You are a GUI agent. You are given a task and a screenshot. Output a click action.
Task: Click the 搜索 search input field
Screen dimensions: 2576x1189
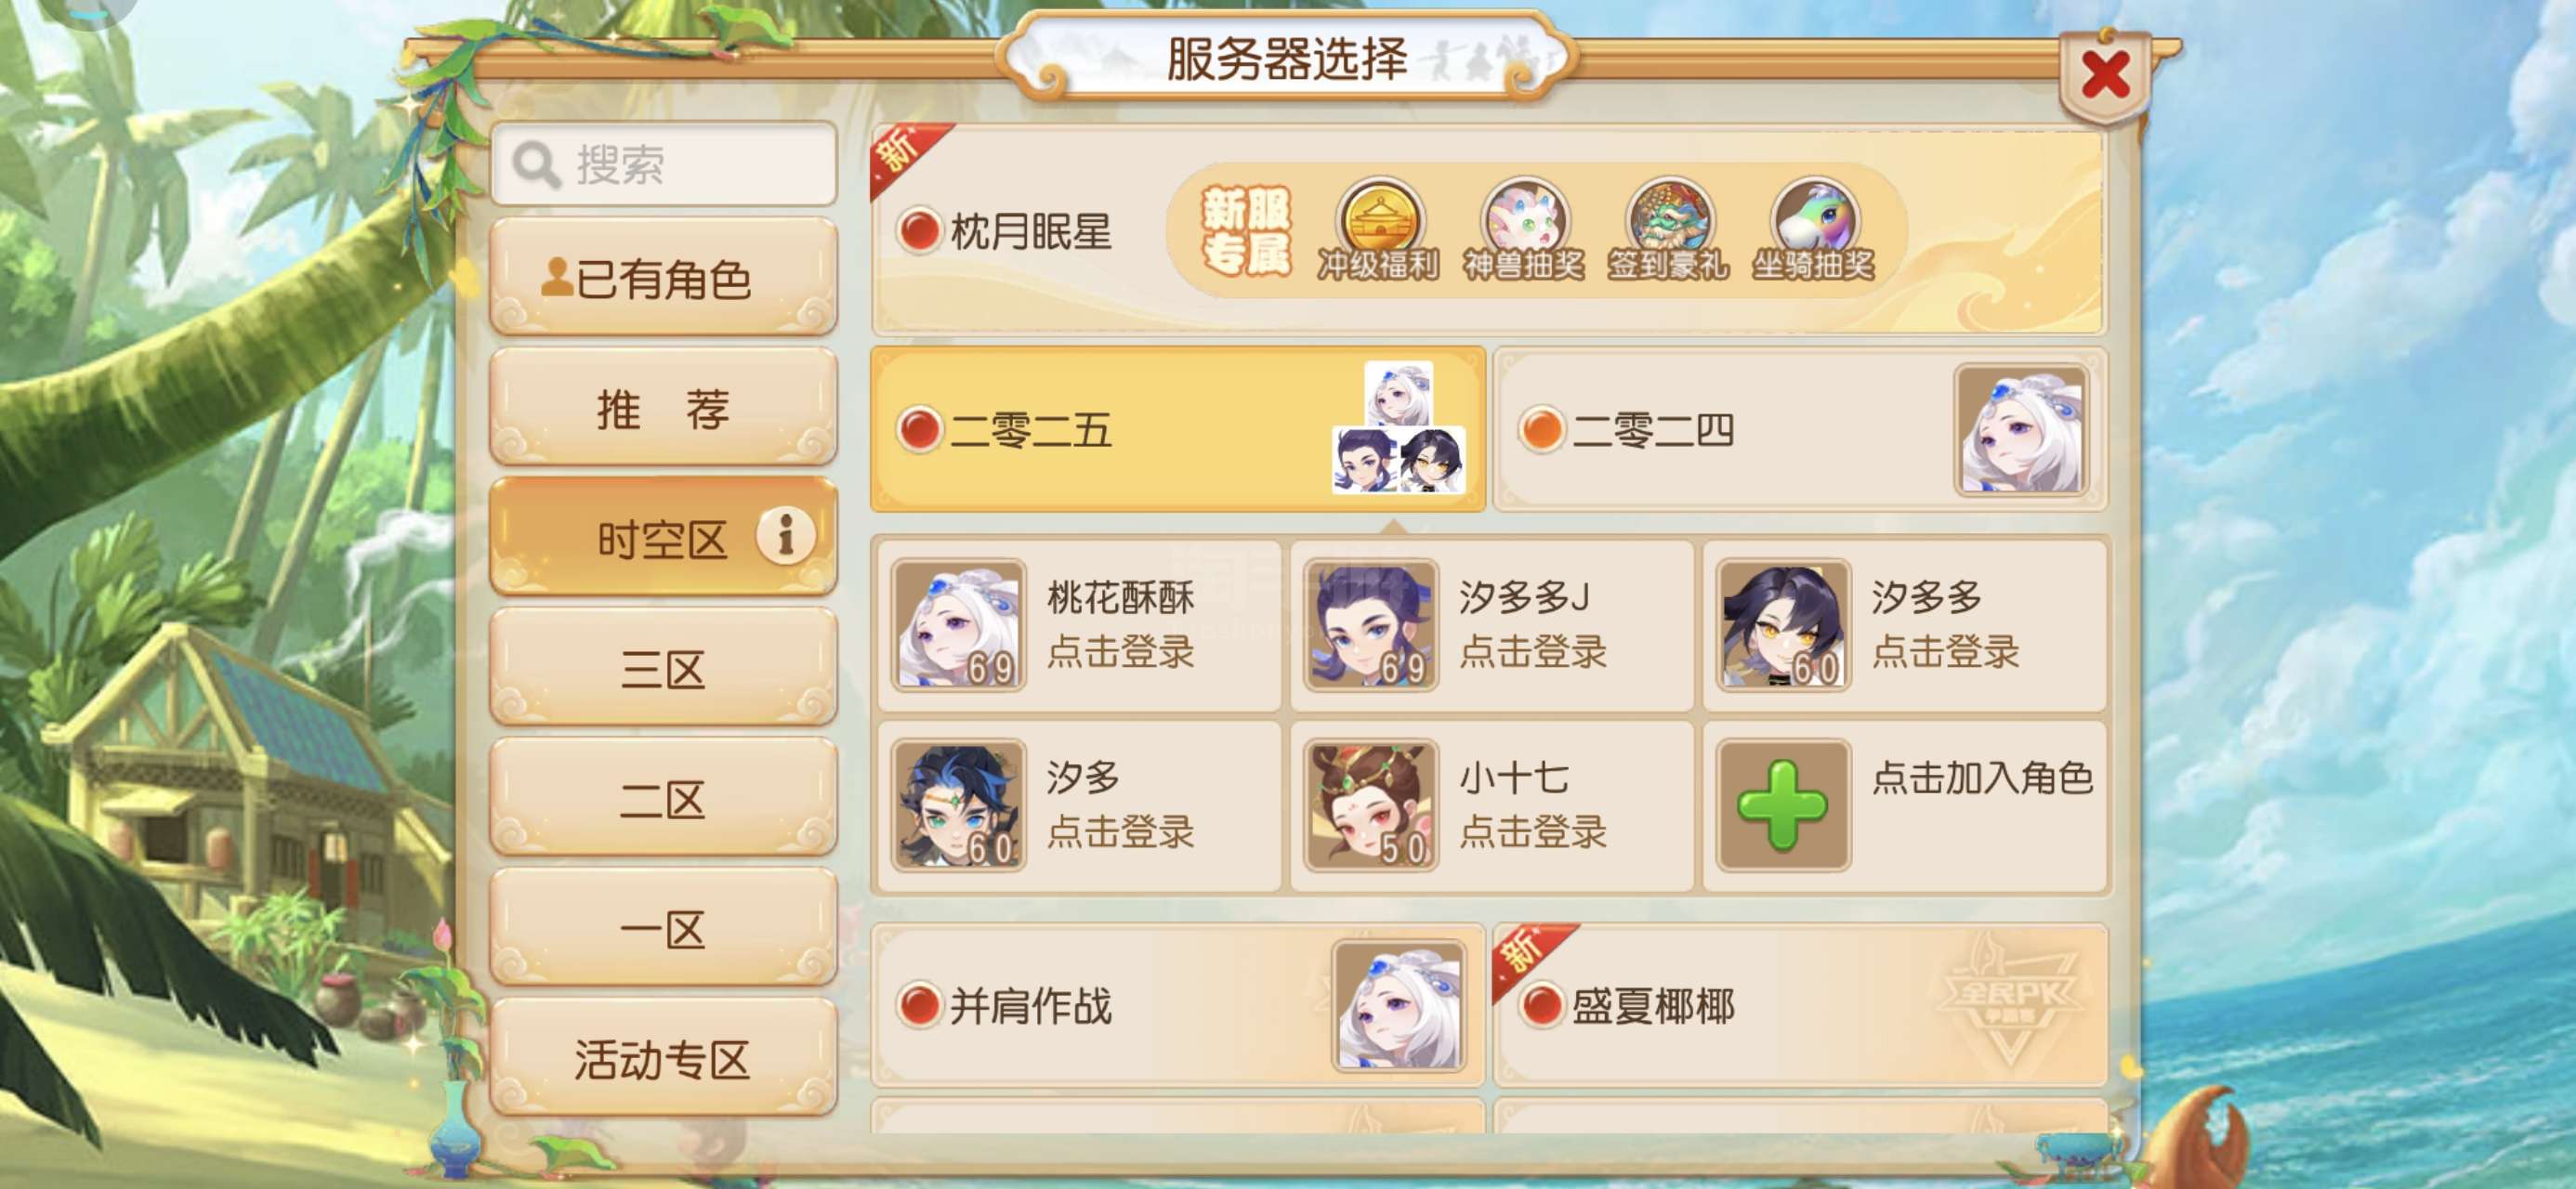click(664, 164)
